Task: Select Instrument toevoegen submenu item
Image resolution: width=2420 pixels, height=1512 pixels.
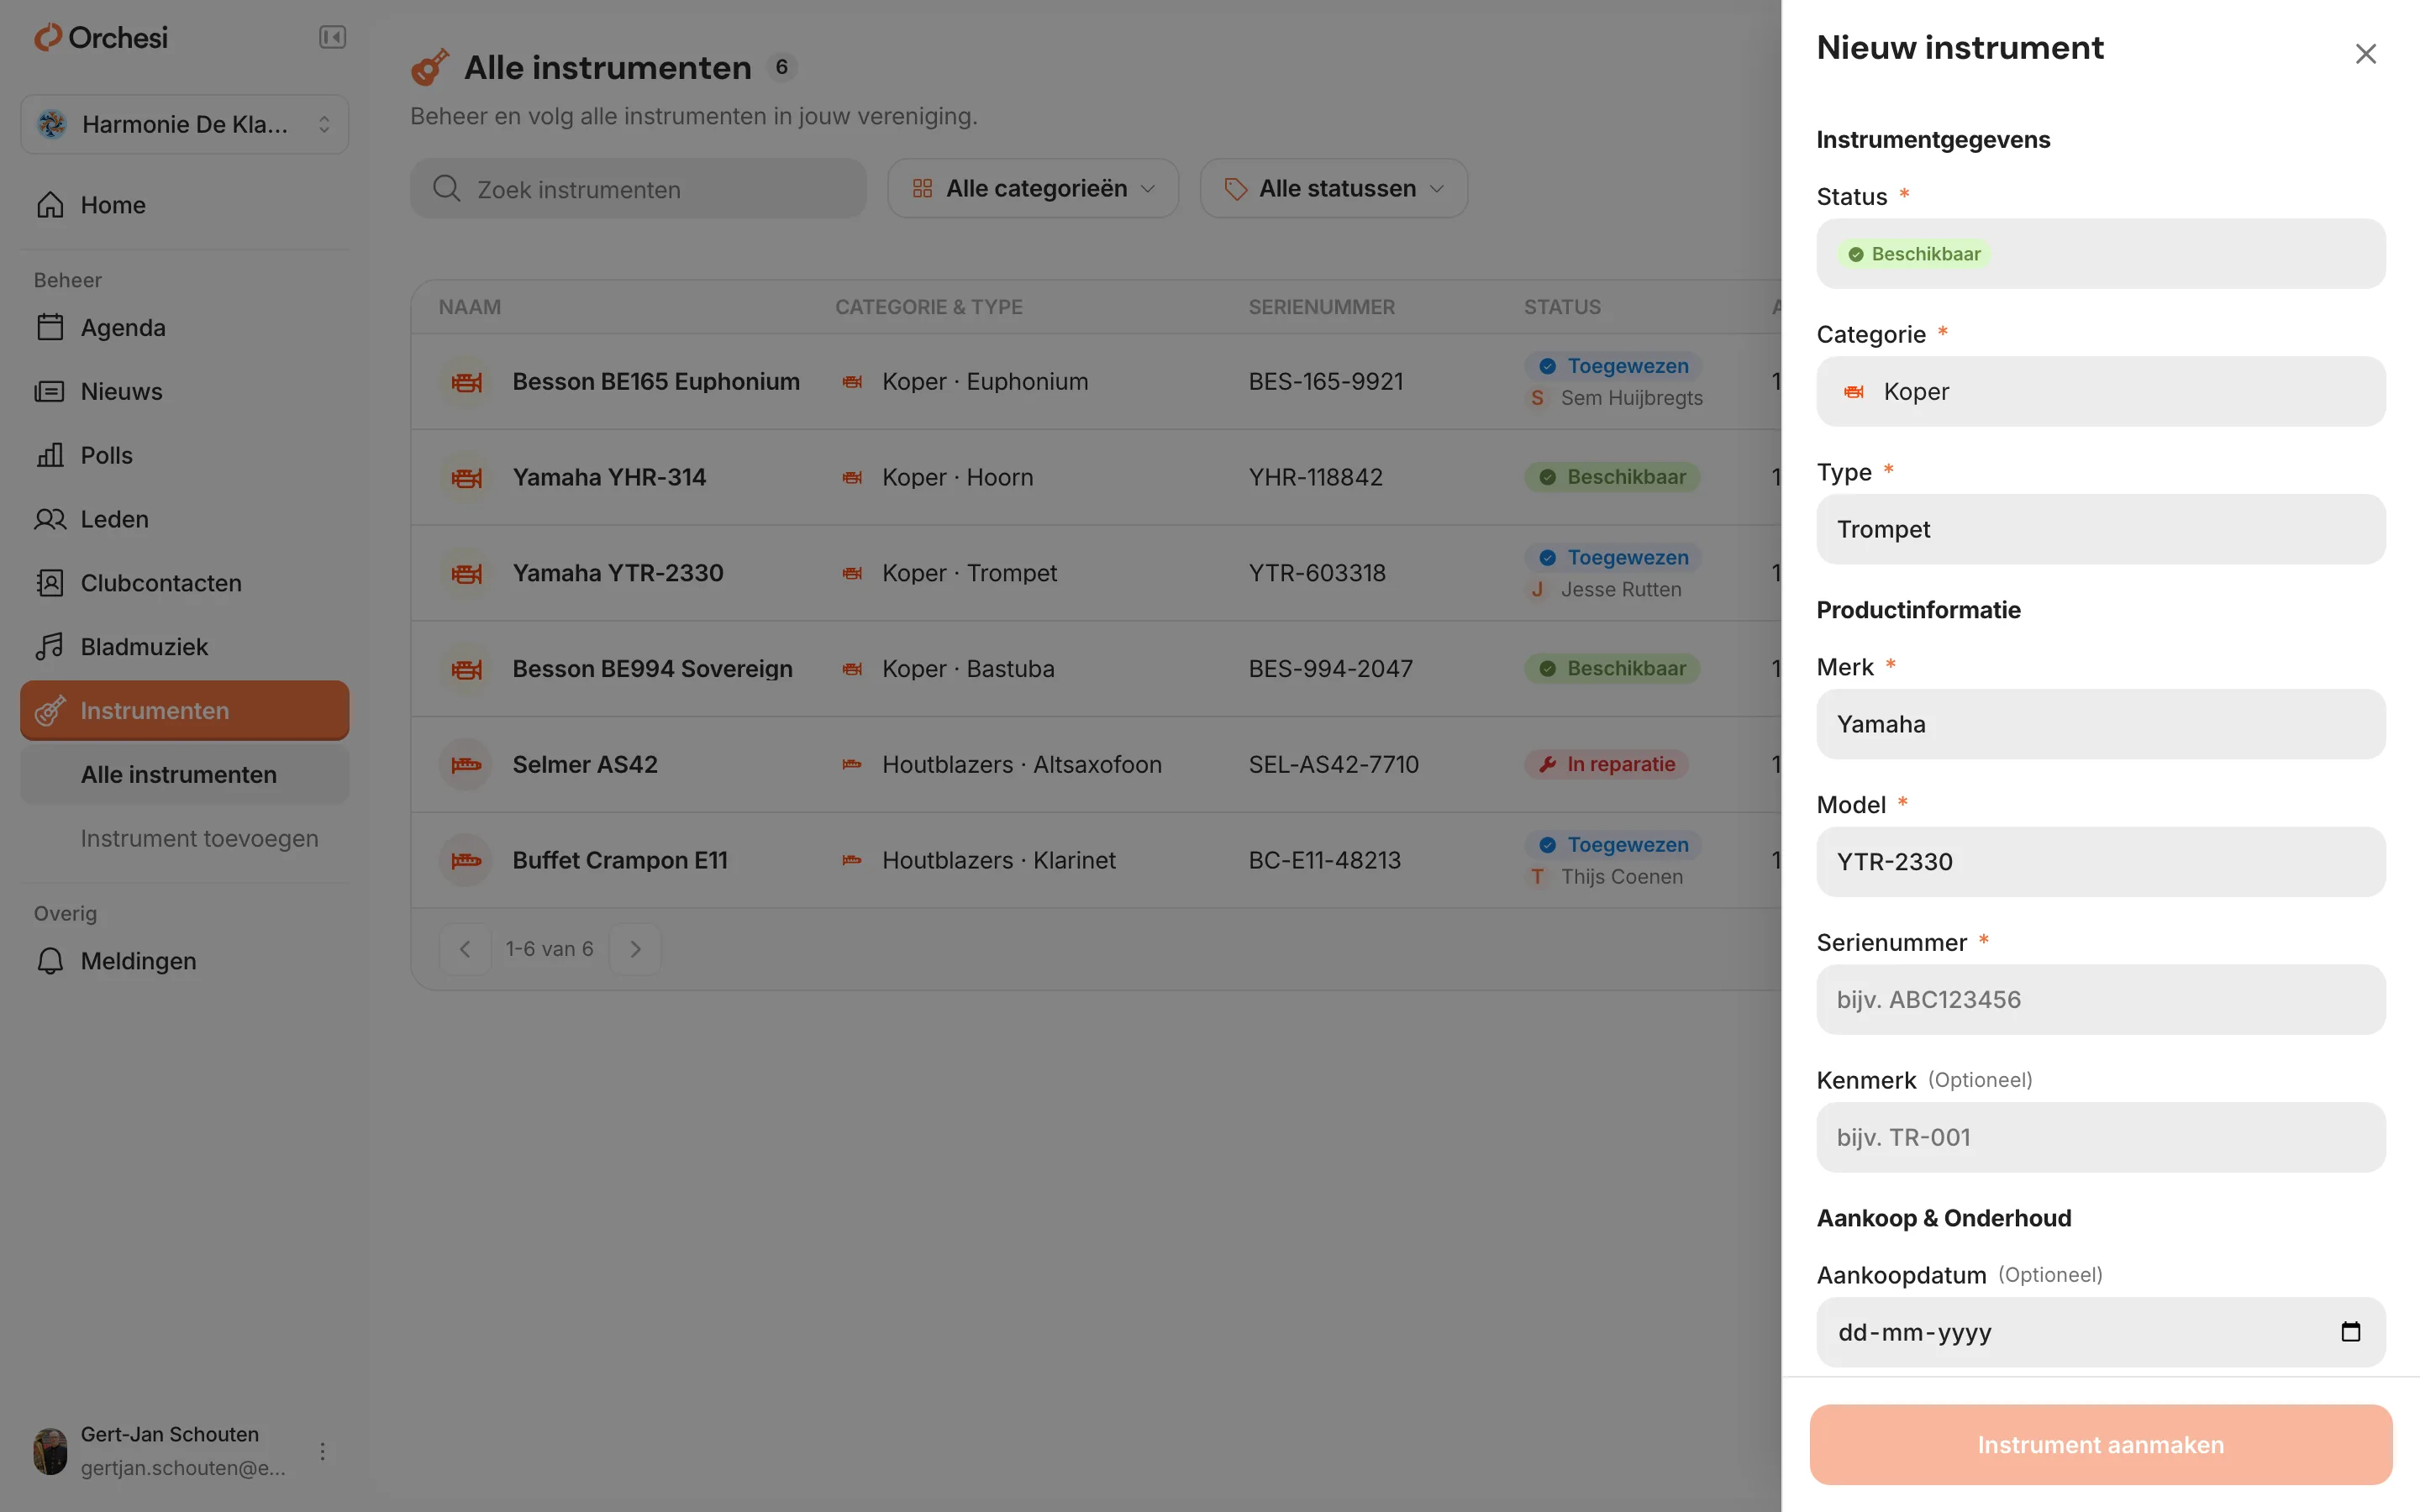Action: click(x=185, y=839)
